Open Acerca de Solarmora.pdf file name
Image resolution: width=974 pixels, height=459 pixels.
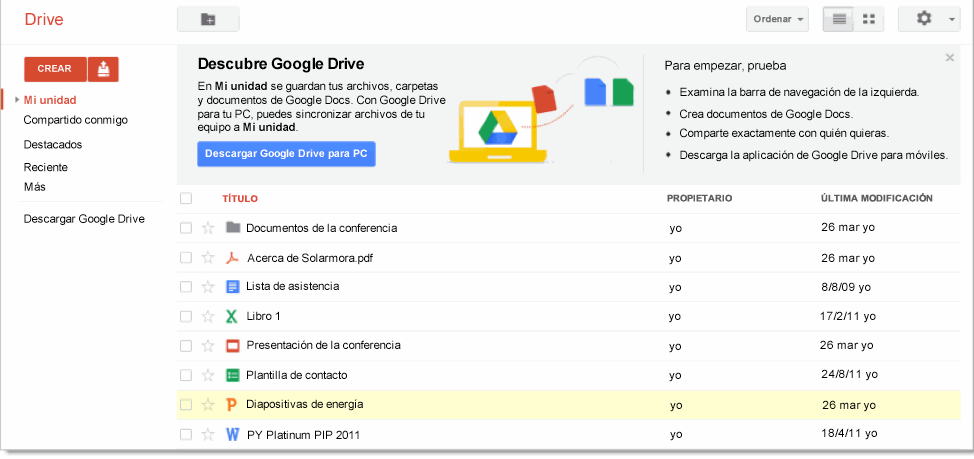click(310, 258)
